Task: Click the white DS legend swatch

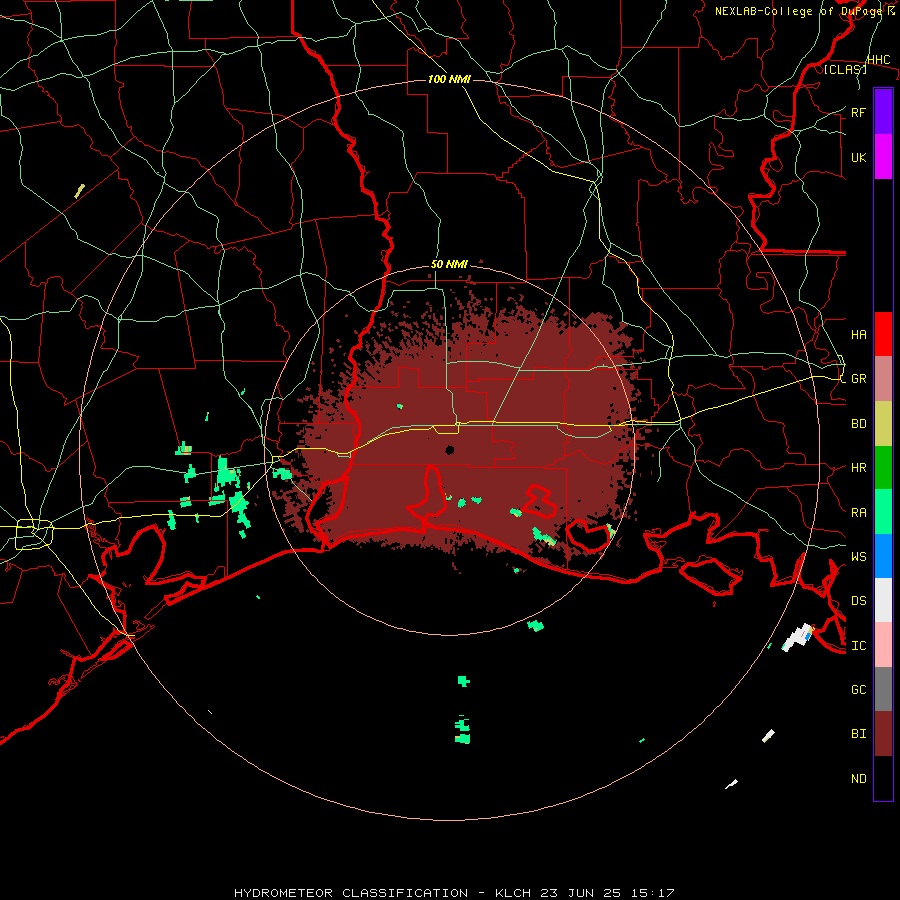Action: pos(883,600)
